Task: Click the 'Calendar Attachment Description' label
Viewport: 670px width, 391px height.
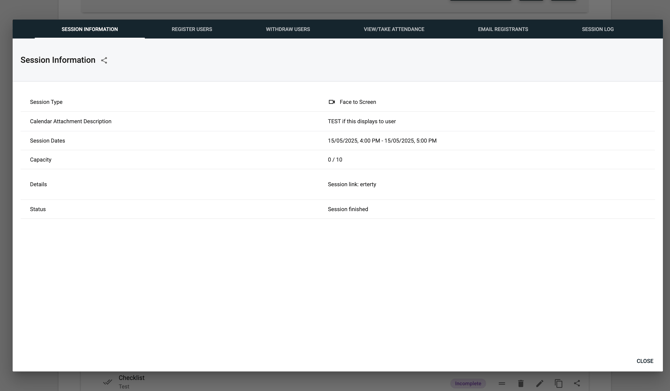Action: coord(71,121)
